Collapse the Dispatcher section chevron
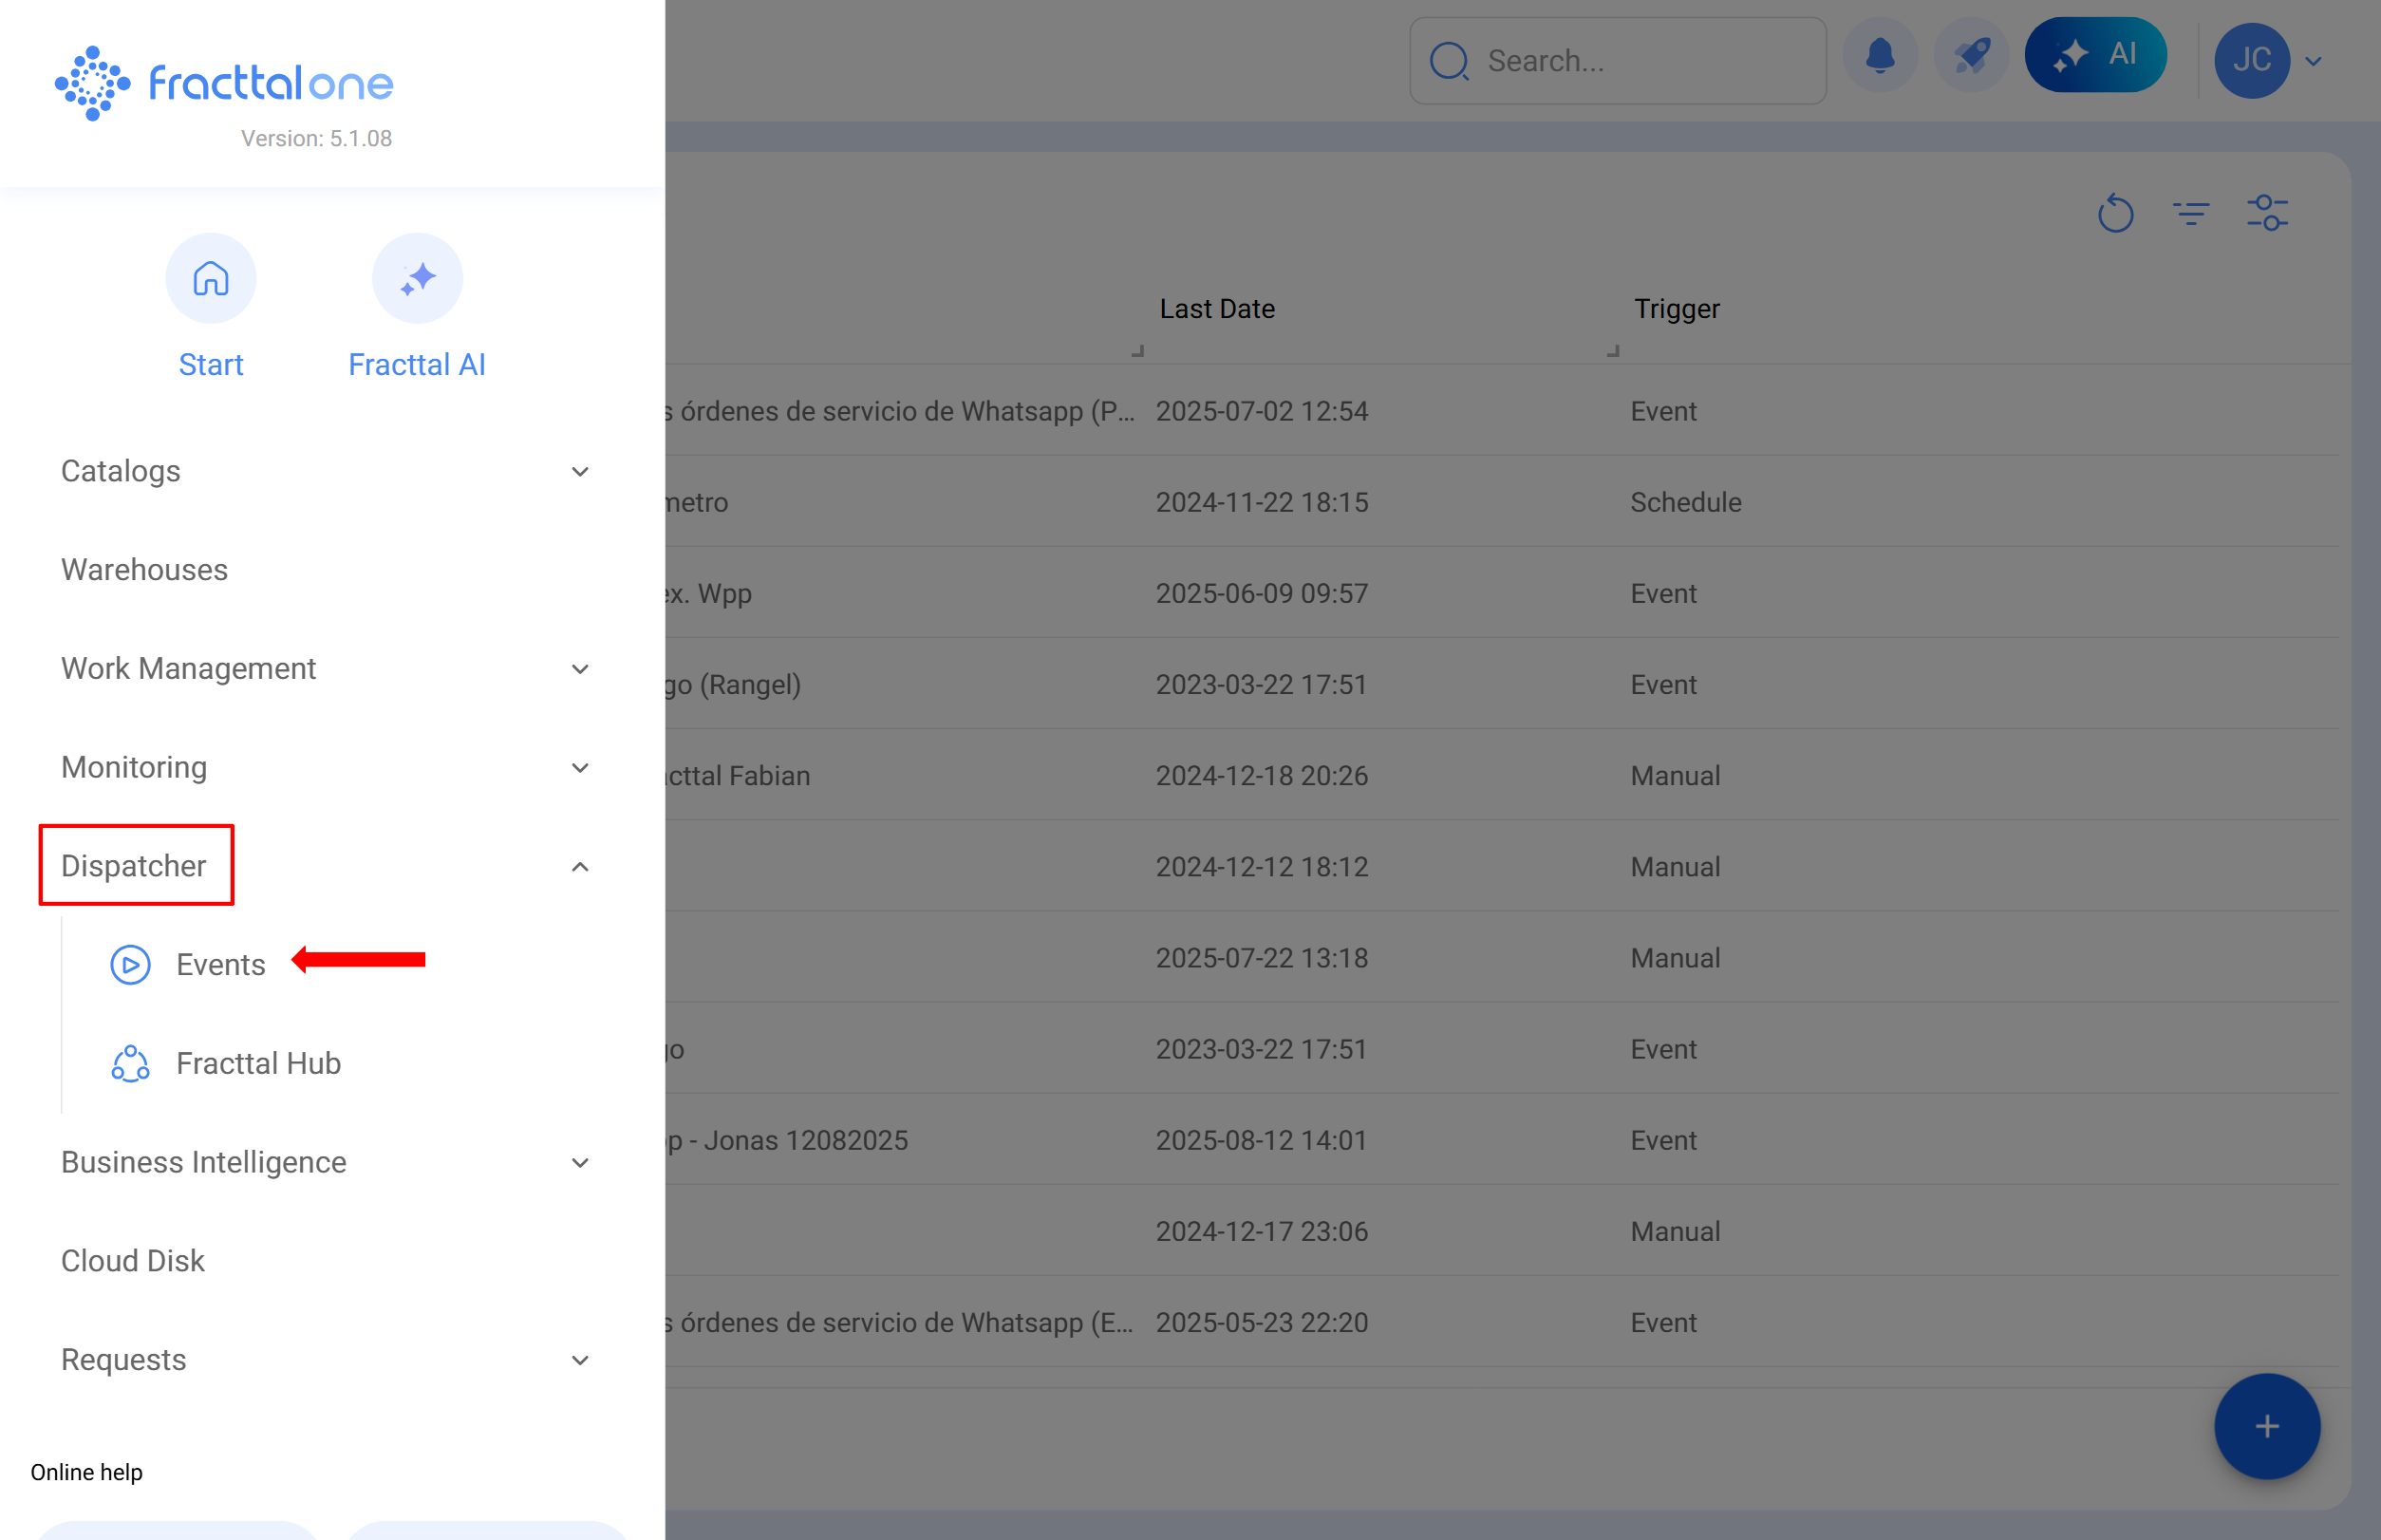2381x1540 pixels. pyautogui.click(x=580, y=867)
